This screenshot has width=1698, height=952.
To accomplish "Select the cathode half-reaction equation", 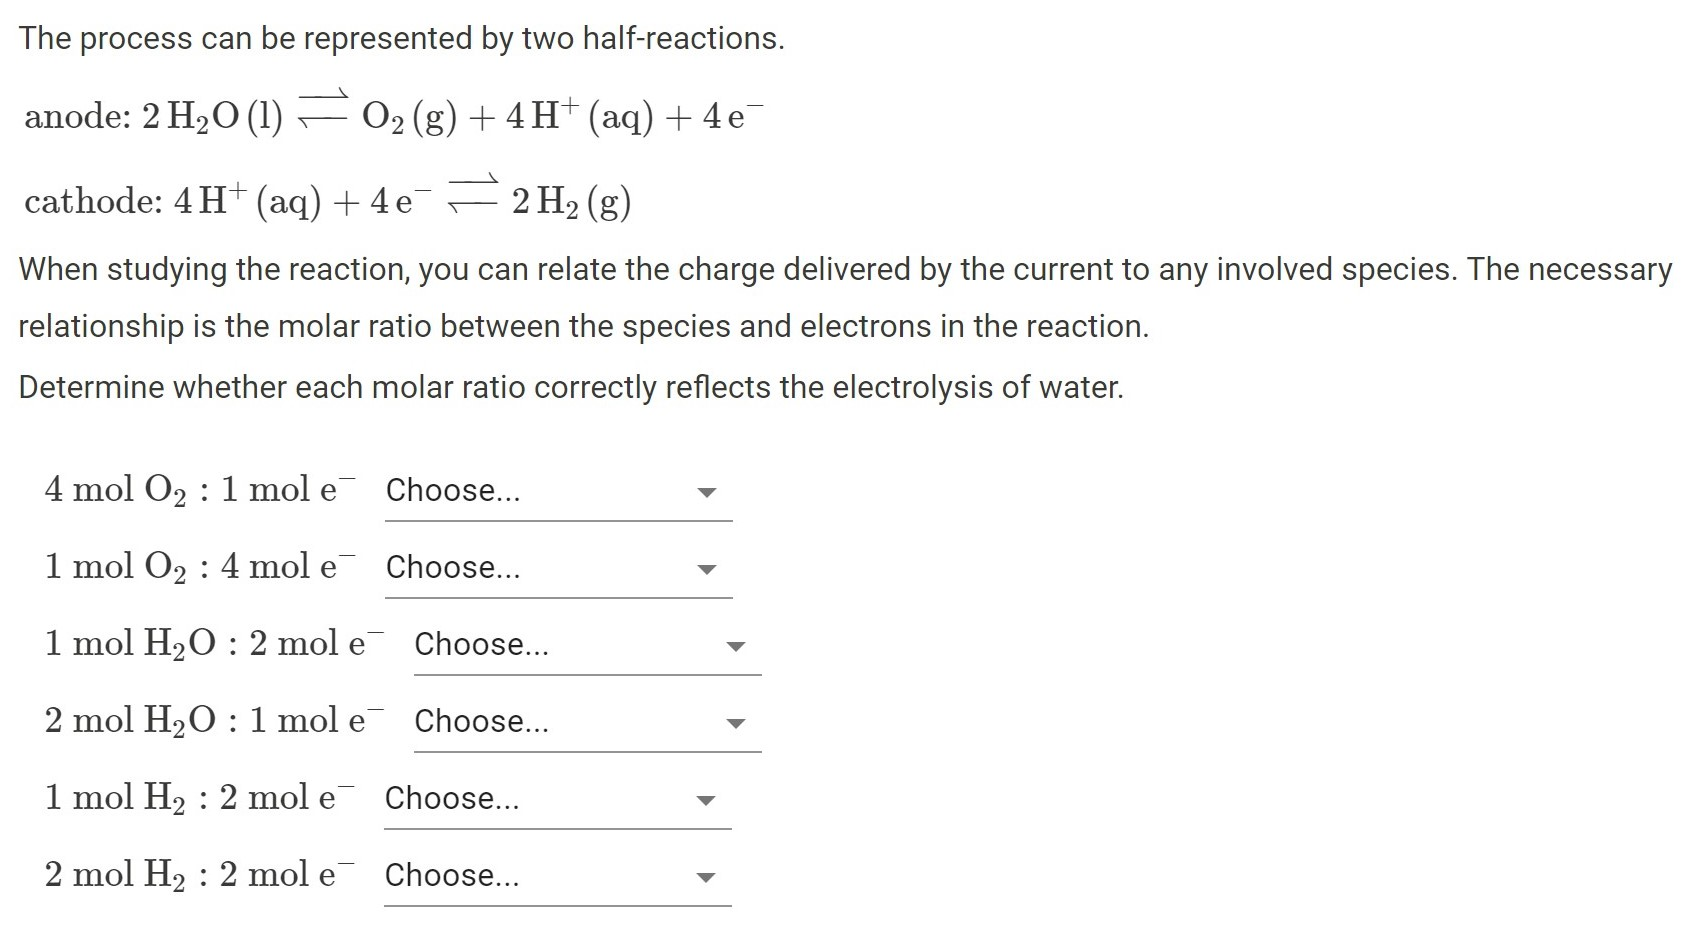I will [330, 199].
